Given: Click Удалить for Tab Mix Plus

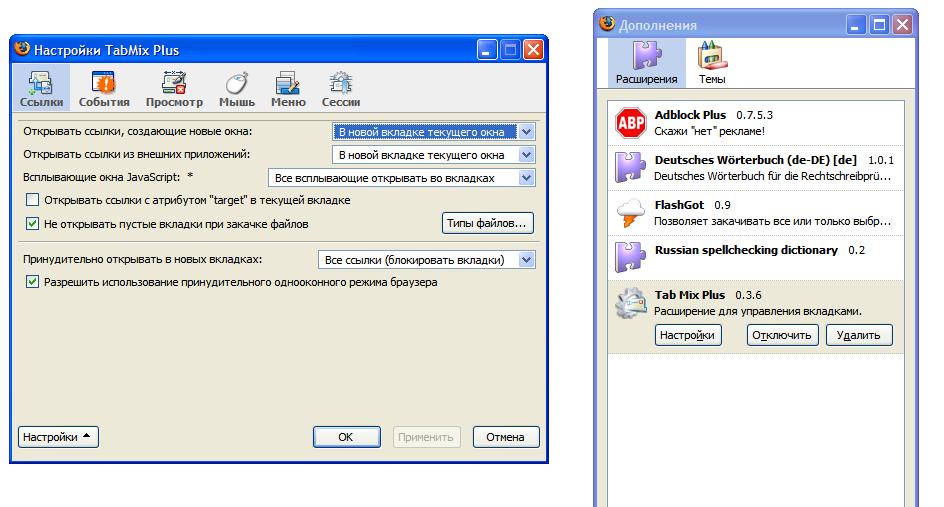Looking at the screenshot, I should [x=859, y=335].
